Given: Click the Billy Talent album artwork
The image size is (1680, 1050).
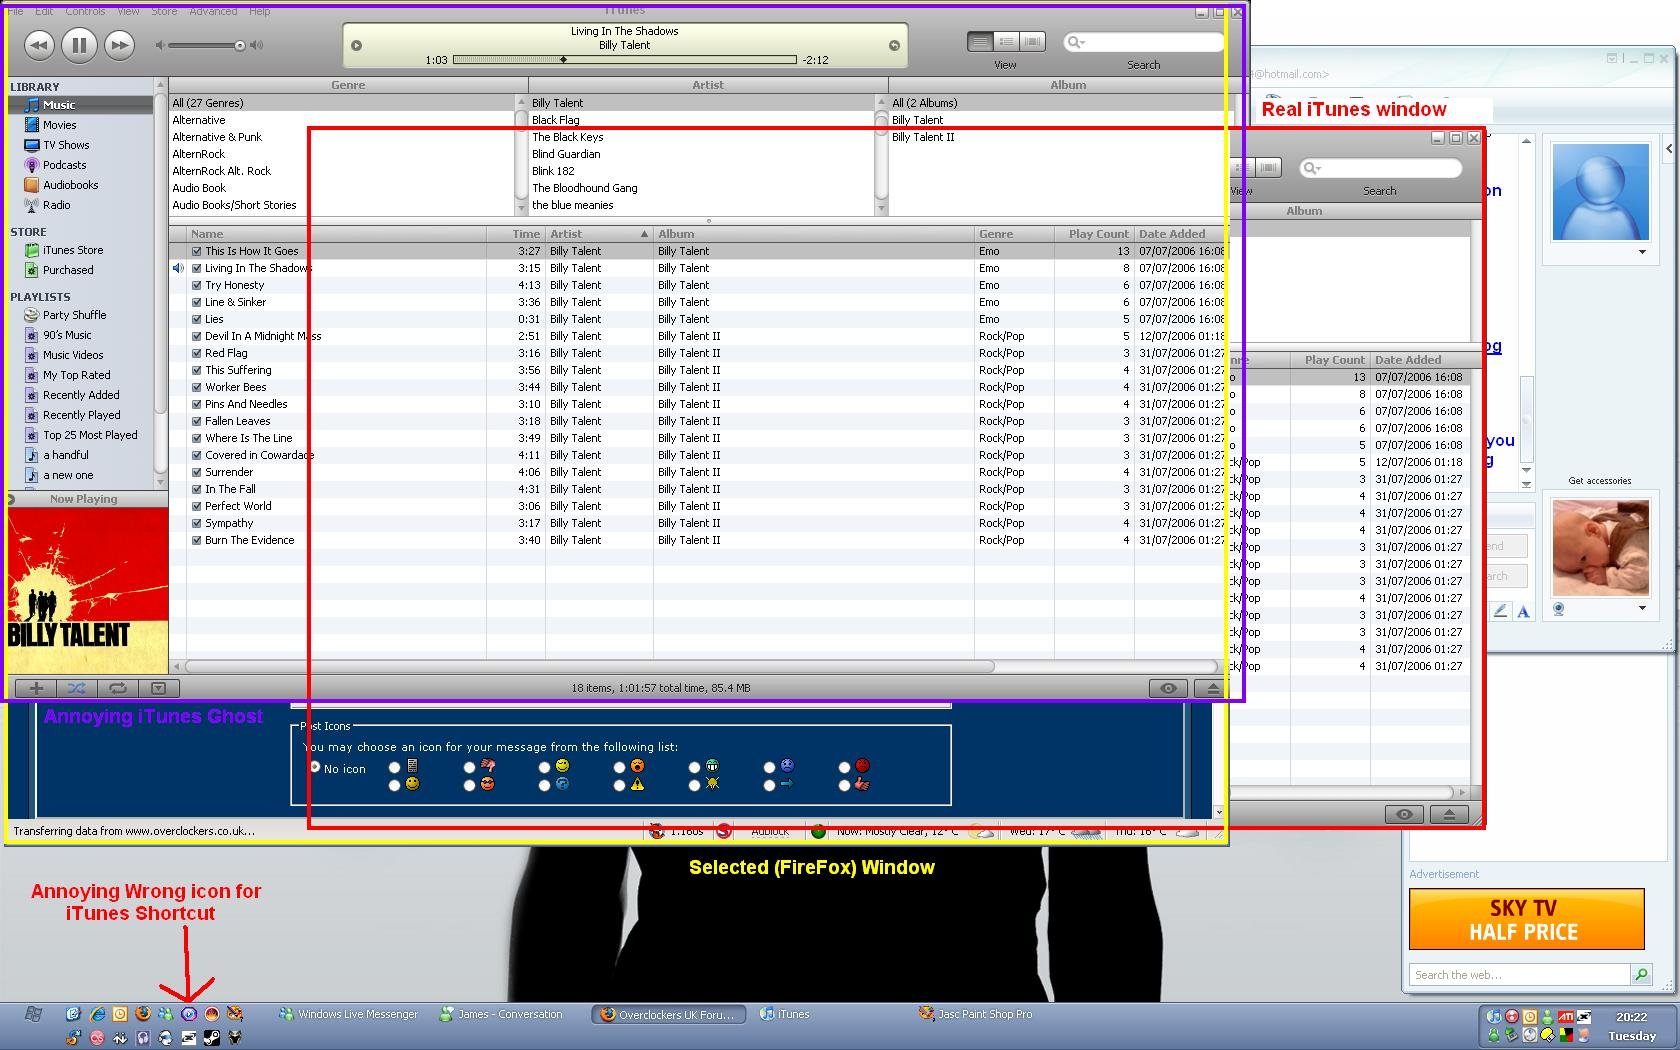Looking at the screenshot, I should click(x=87, y=589).
